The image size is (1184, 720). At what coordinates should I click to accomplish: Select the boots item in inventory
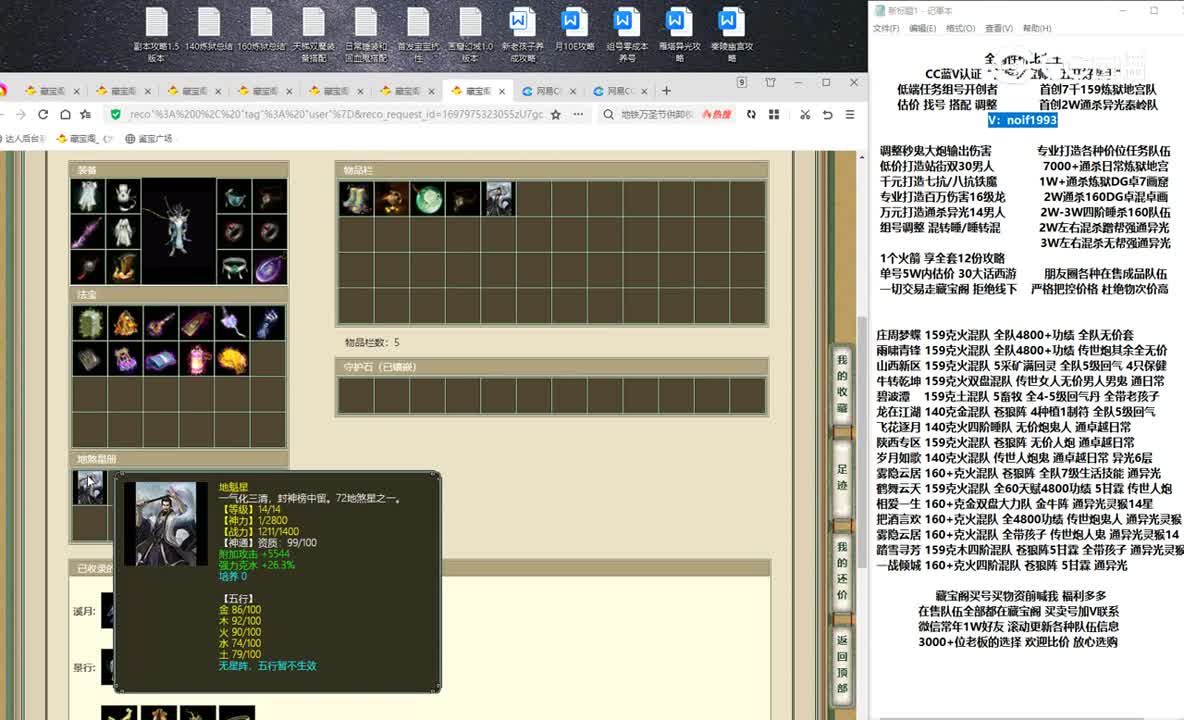pyautogui.click(x=356, y=198)
